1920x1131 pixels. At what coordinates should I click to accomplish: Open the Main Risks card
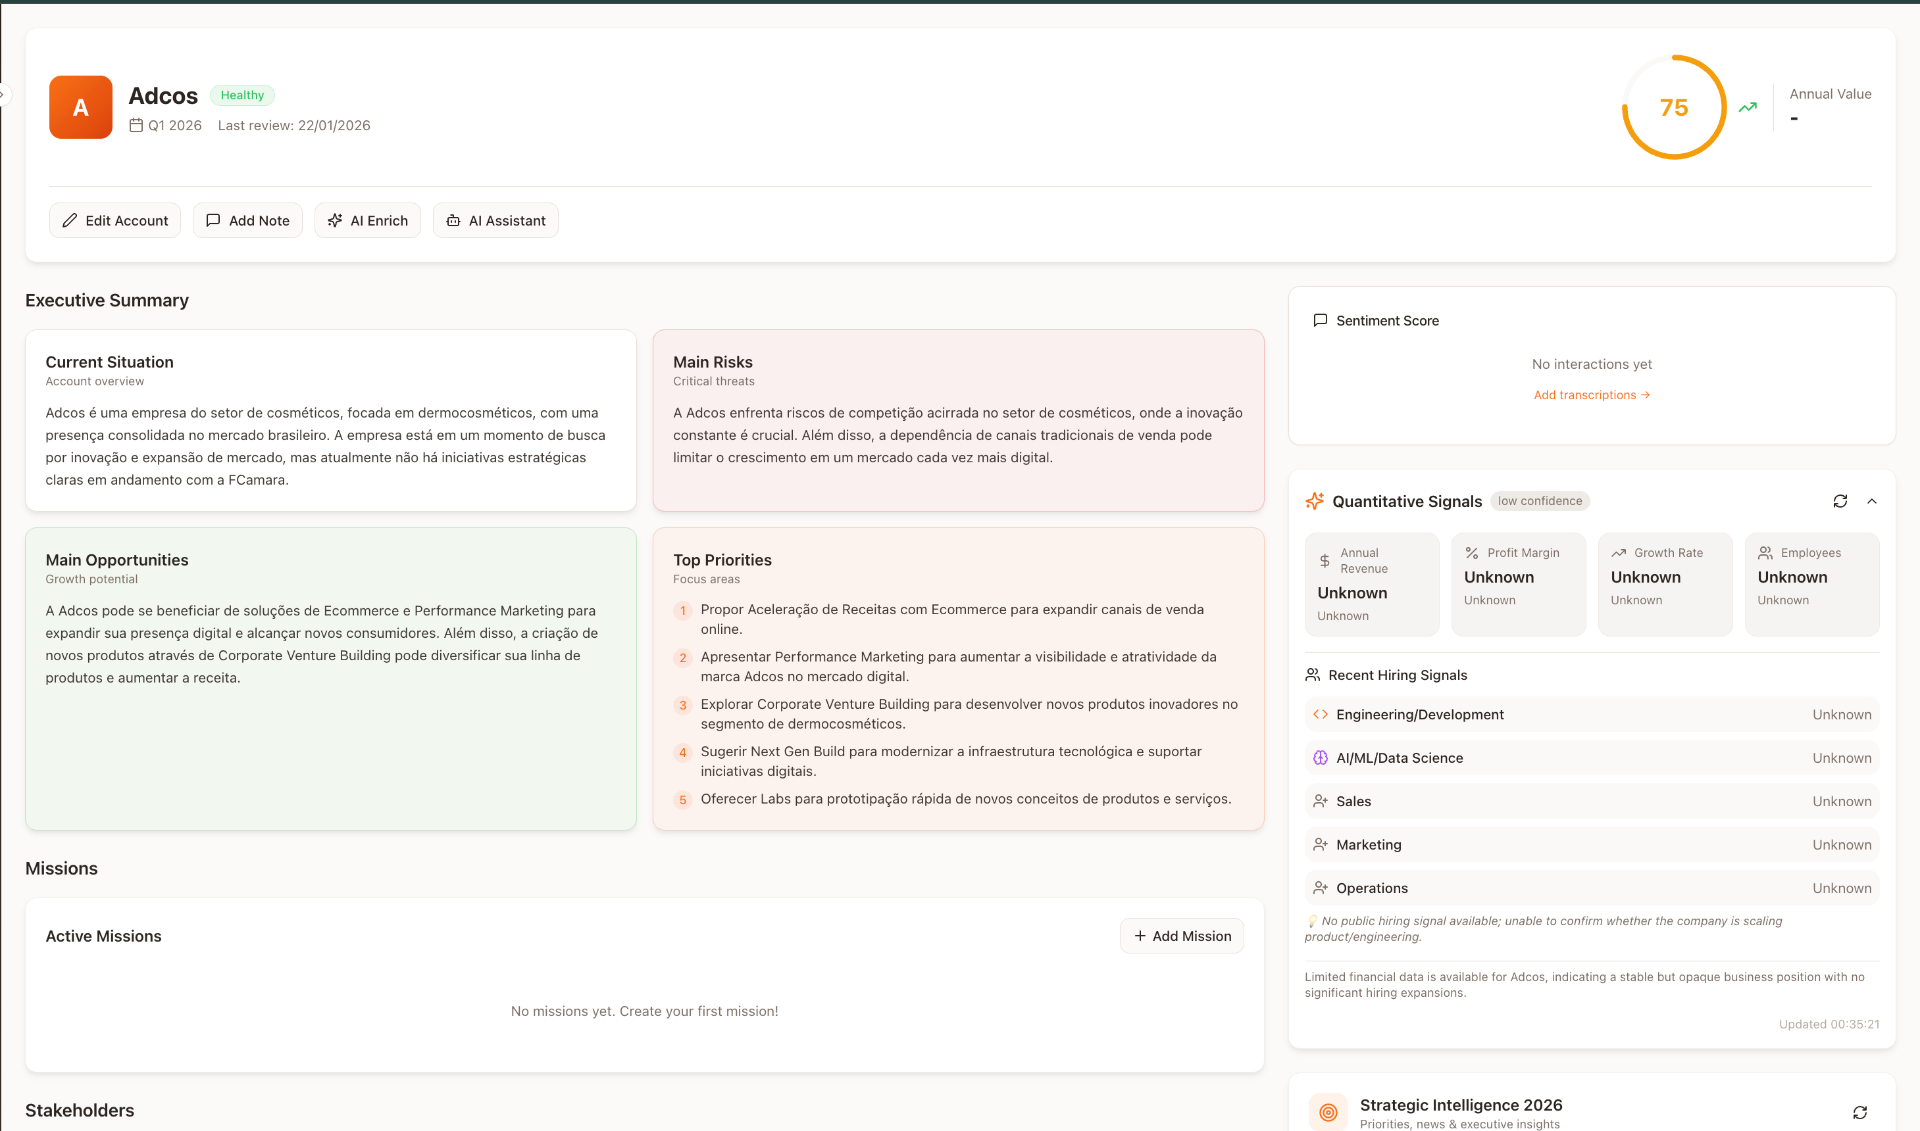coord(958,420)
